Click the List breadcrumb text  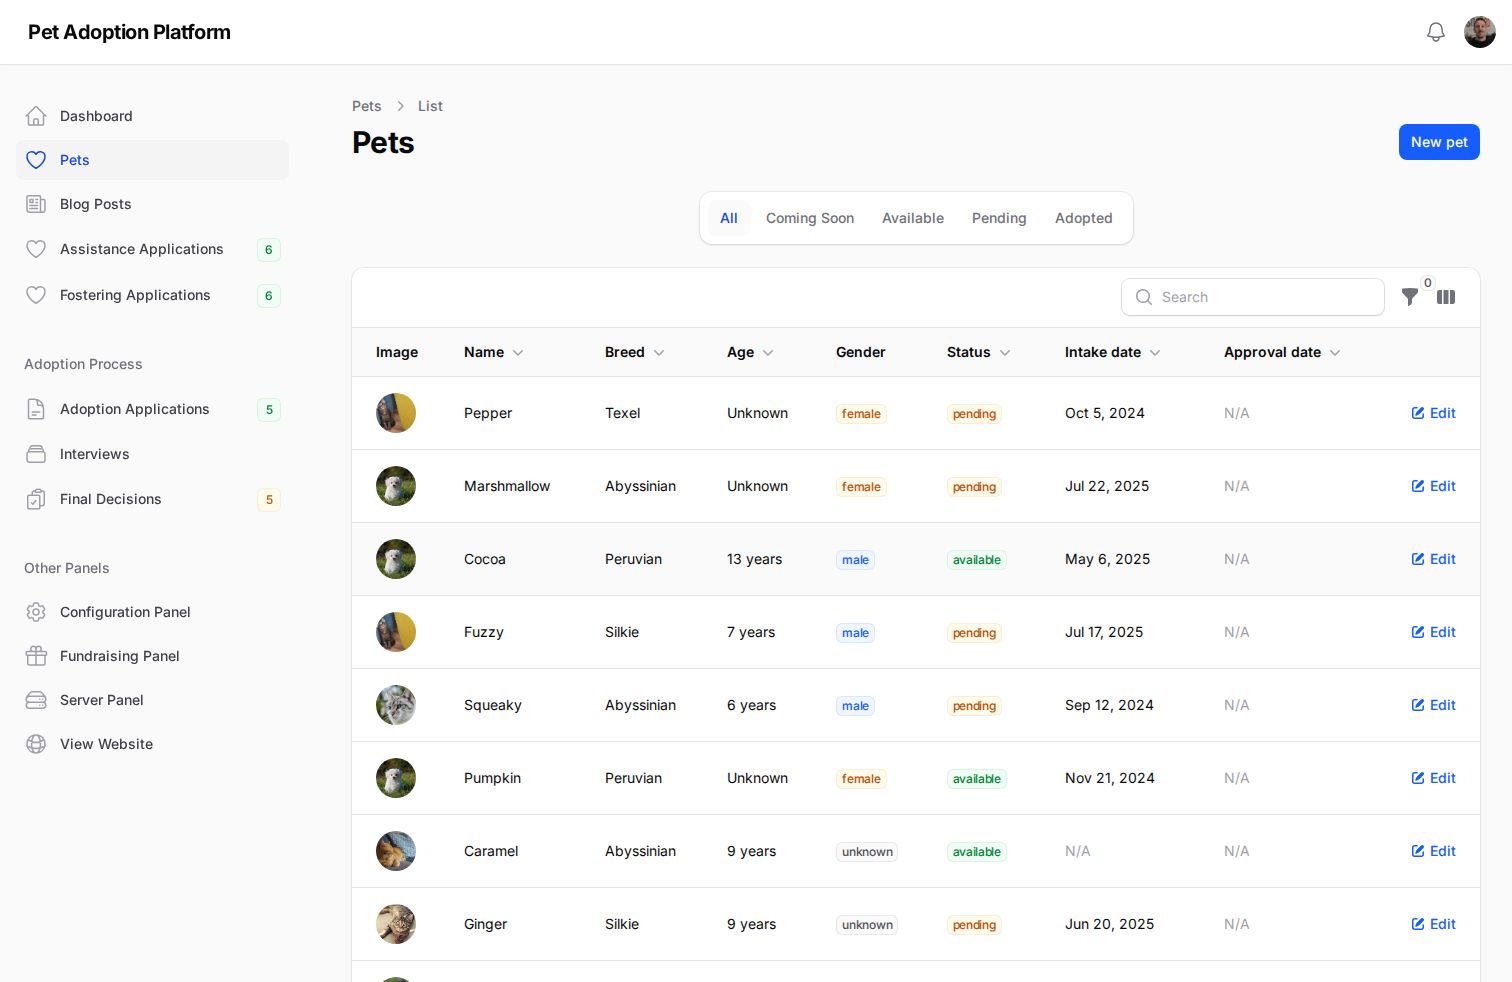tap(430, 106)
